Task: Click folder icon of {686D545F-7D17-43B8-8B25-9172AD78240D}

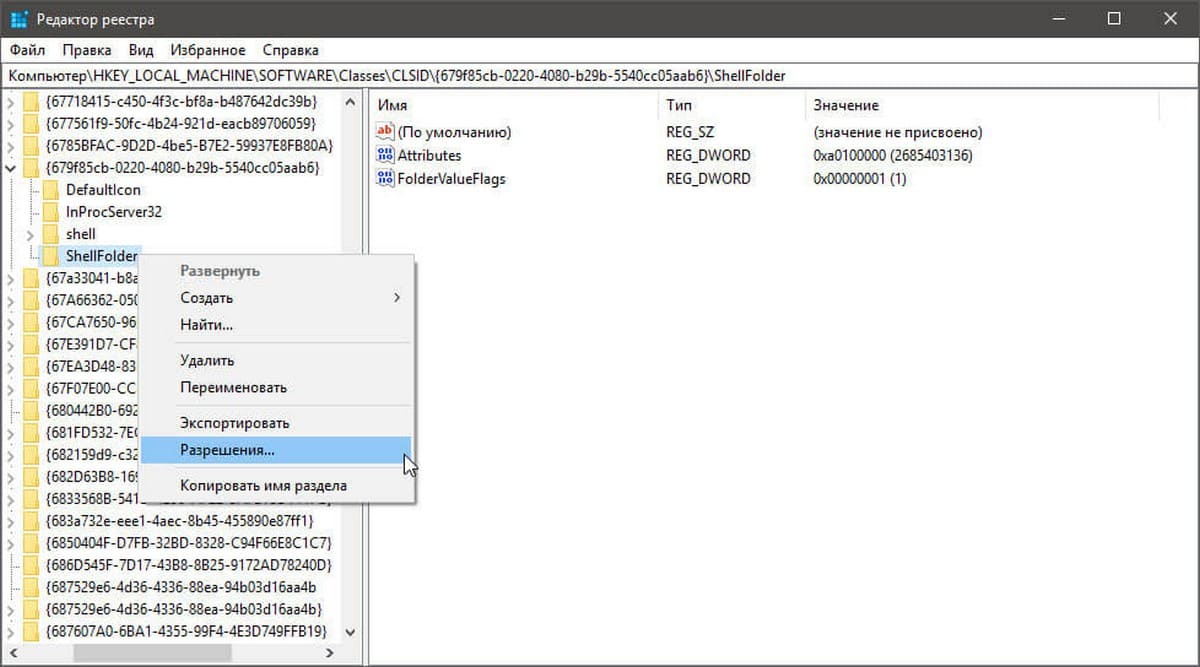Action: click(31, 564)
